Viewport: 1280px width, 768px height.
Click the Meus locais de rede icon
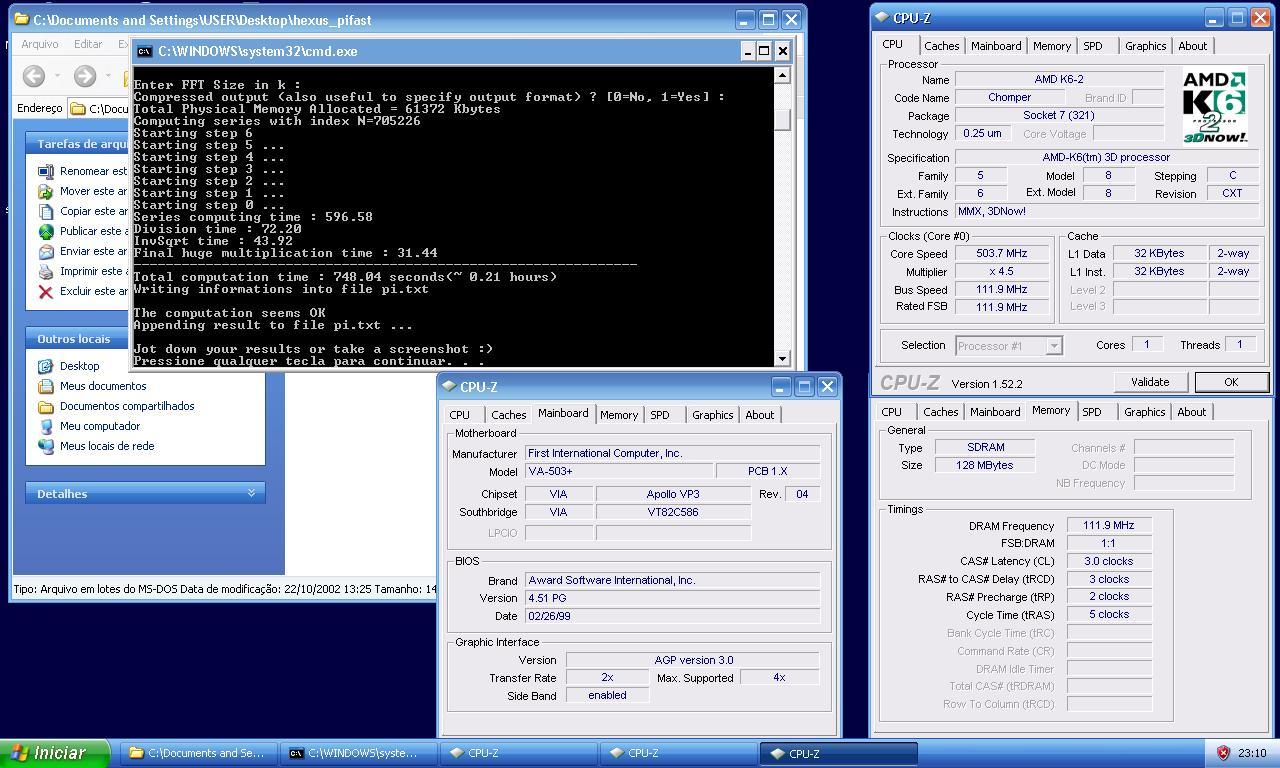[x=45, y=446]
